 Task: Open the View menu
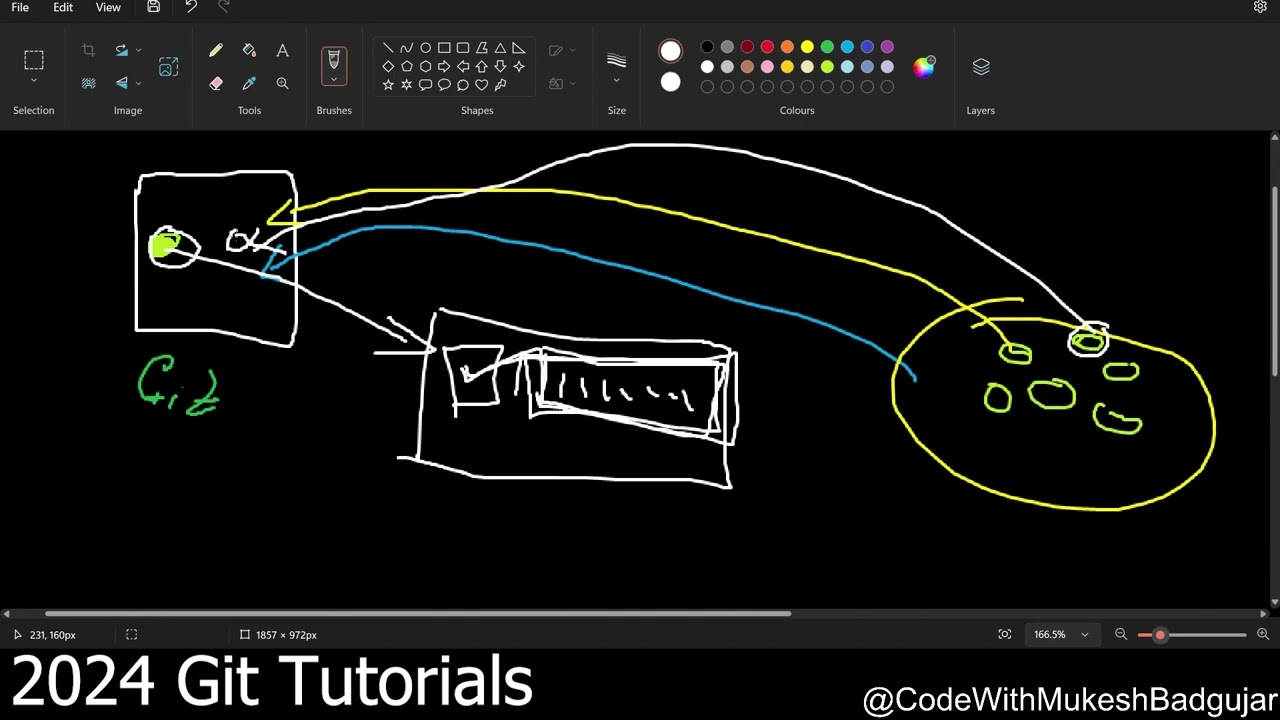[108, 7]
